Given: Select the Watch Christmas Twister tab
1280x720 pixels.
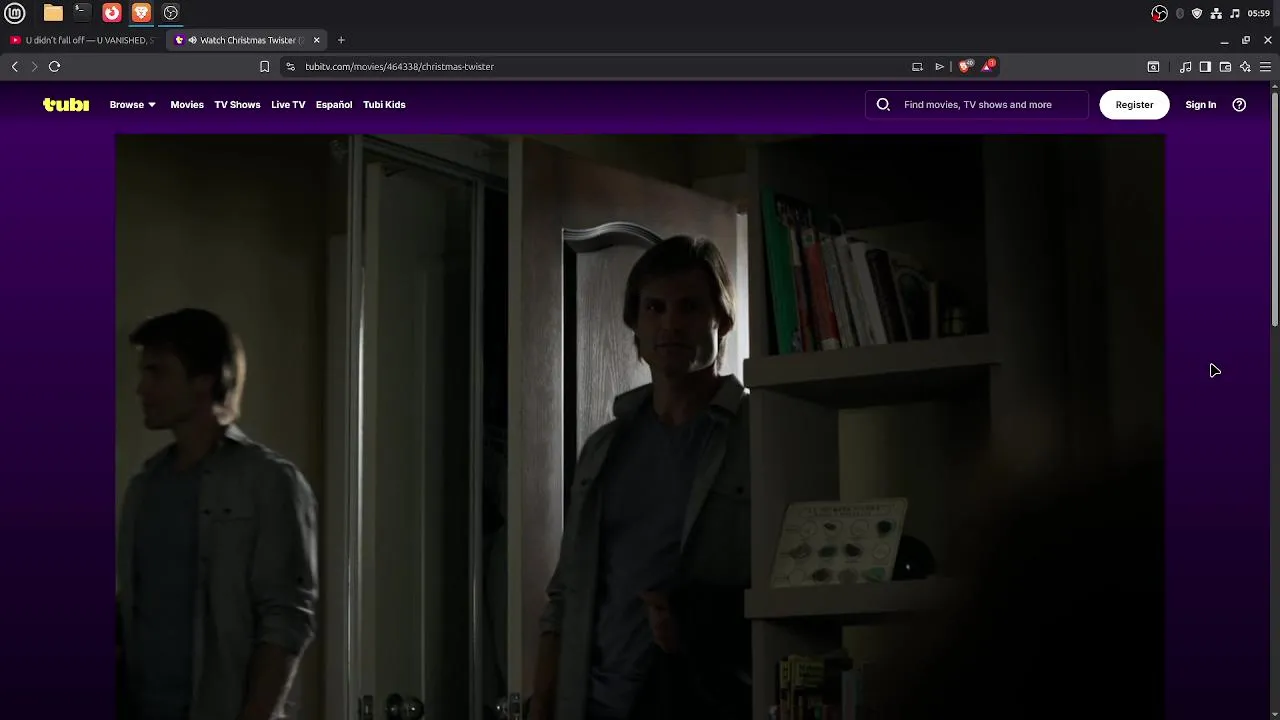Looking at the screenshot, I should click(x=247, y=40).
